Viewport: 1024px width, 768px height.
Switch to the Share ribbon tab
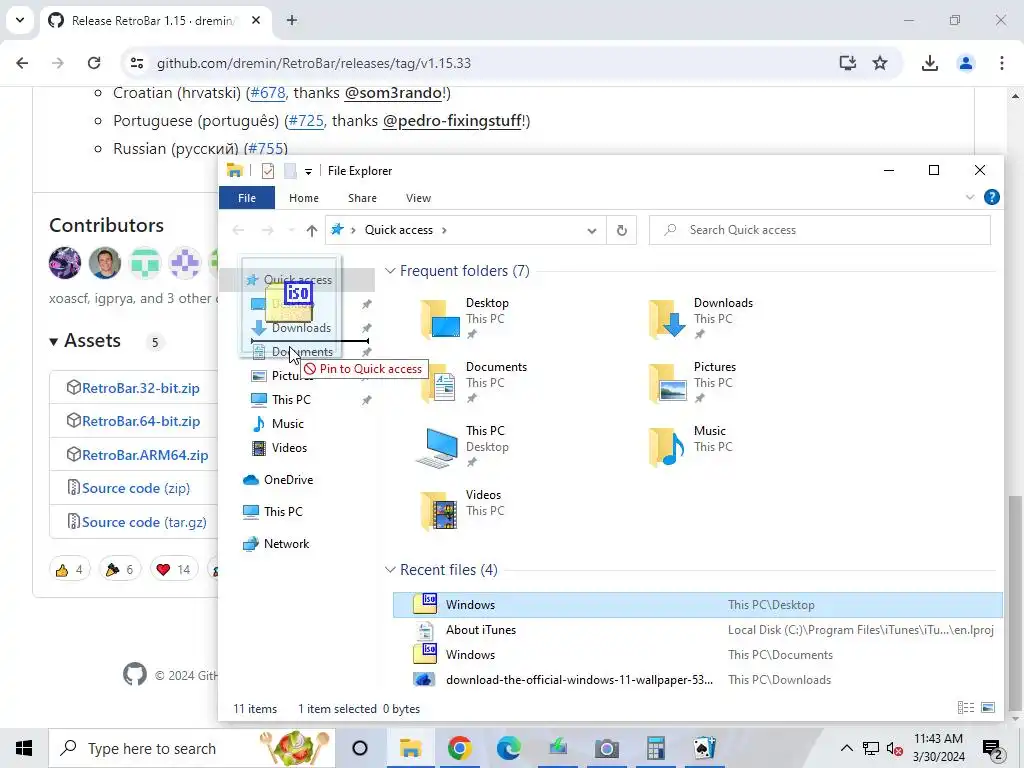362,198
